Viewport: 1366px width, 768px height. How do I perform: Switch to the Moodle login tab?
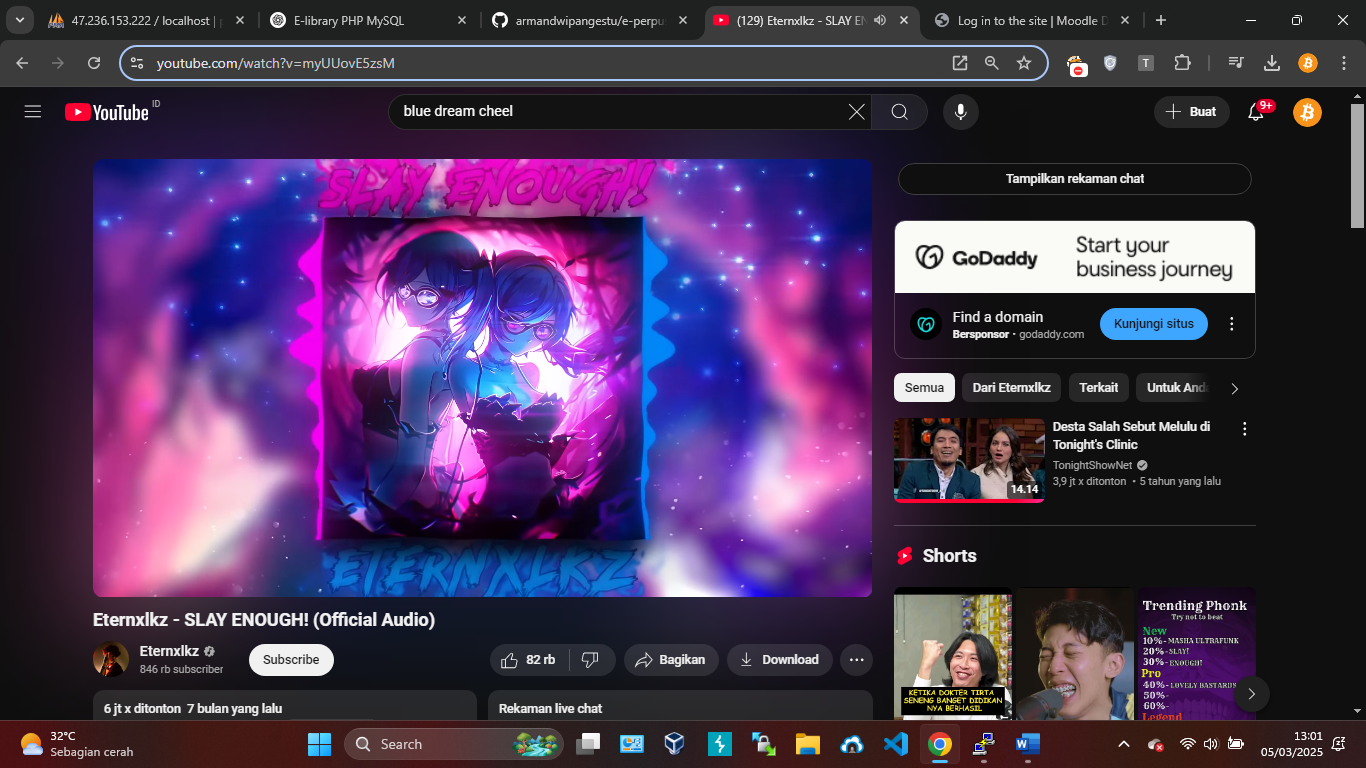point(1033,20)
